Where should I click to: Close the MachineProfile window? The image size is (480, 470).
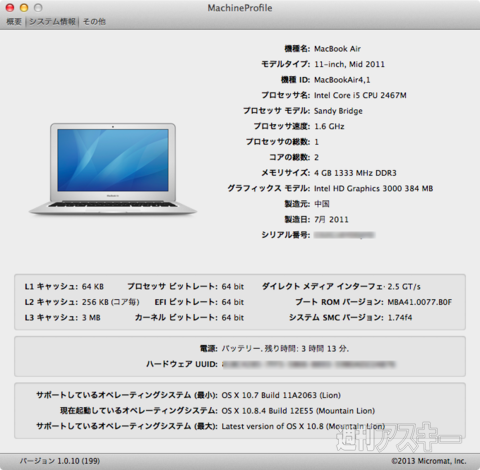click(10, 8)
